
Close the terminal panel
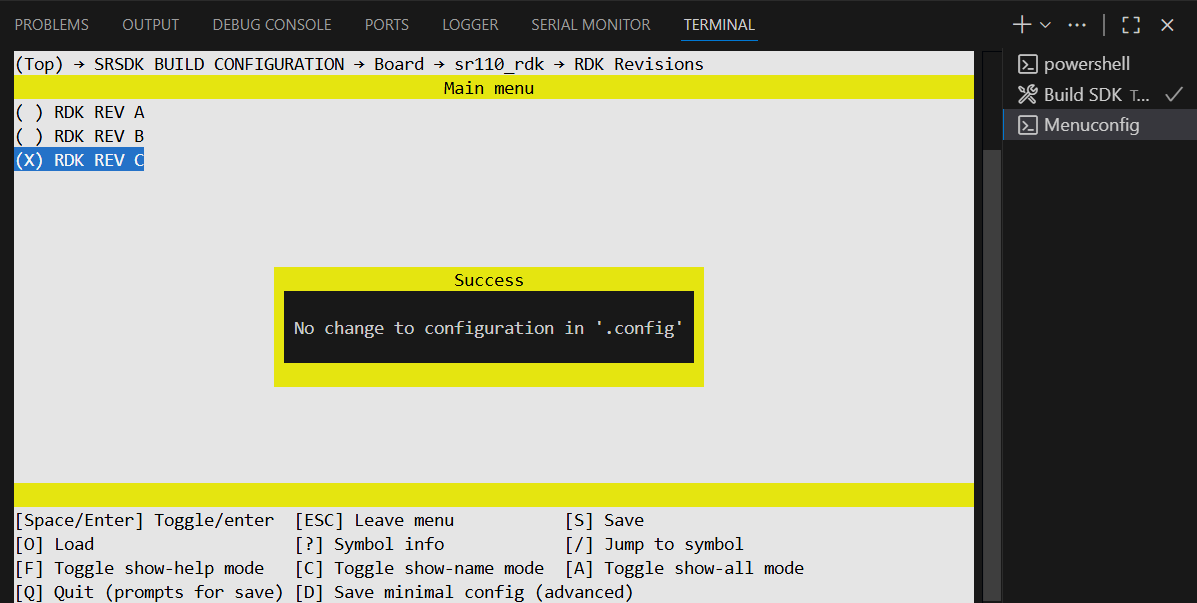1167,25
